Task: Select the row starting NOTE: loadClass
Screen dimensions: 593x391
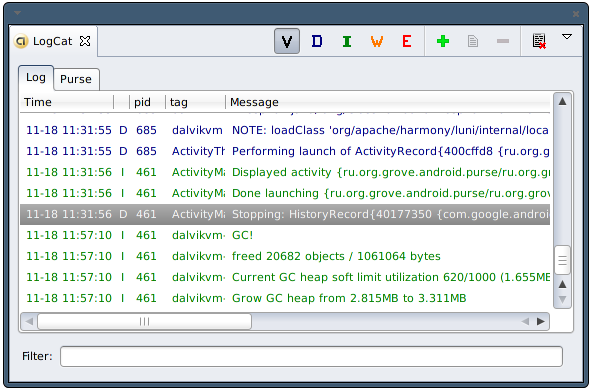Action: (x=285, y=130)
